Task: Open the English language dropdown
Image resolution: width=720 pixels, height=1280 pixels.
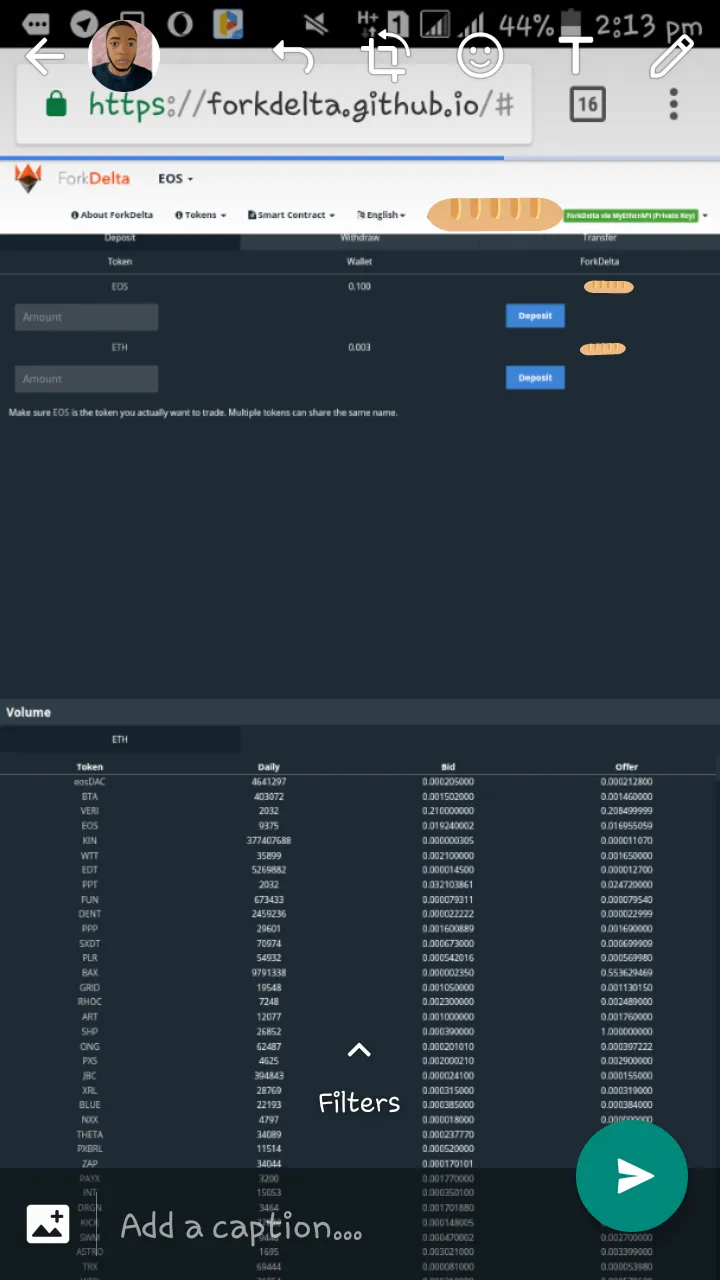Action: (x=381, y=215)
